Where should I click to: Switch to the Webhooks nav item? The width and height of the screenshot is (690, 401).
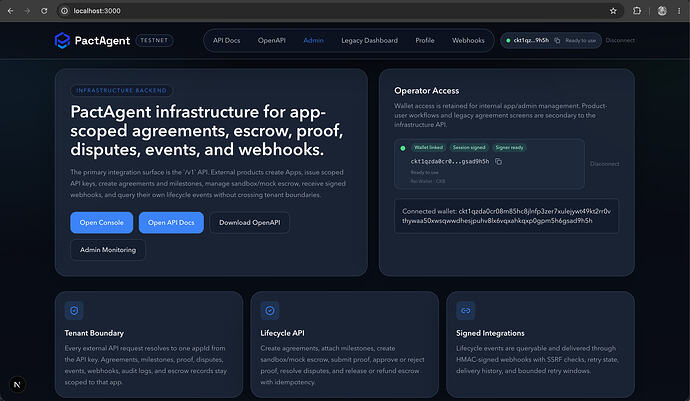coord(468,40)
